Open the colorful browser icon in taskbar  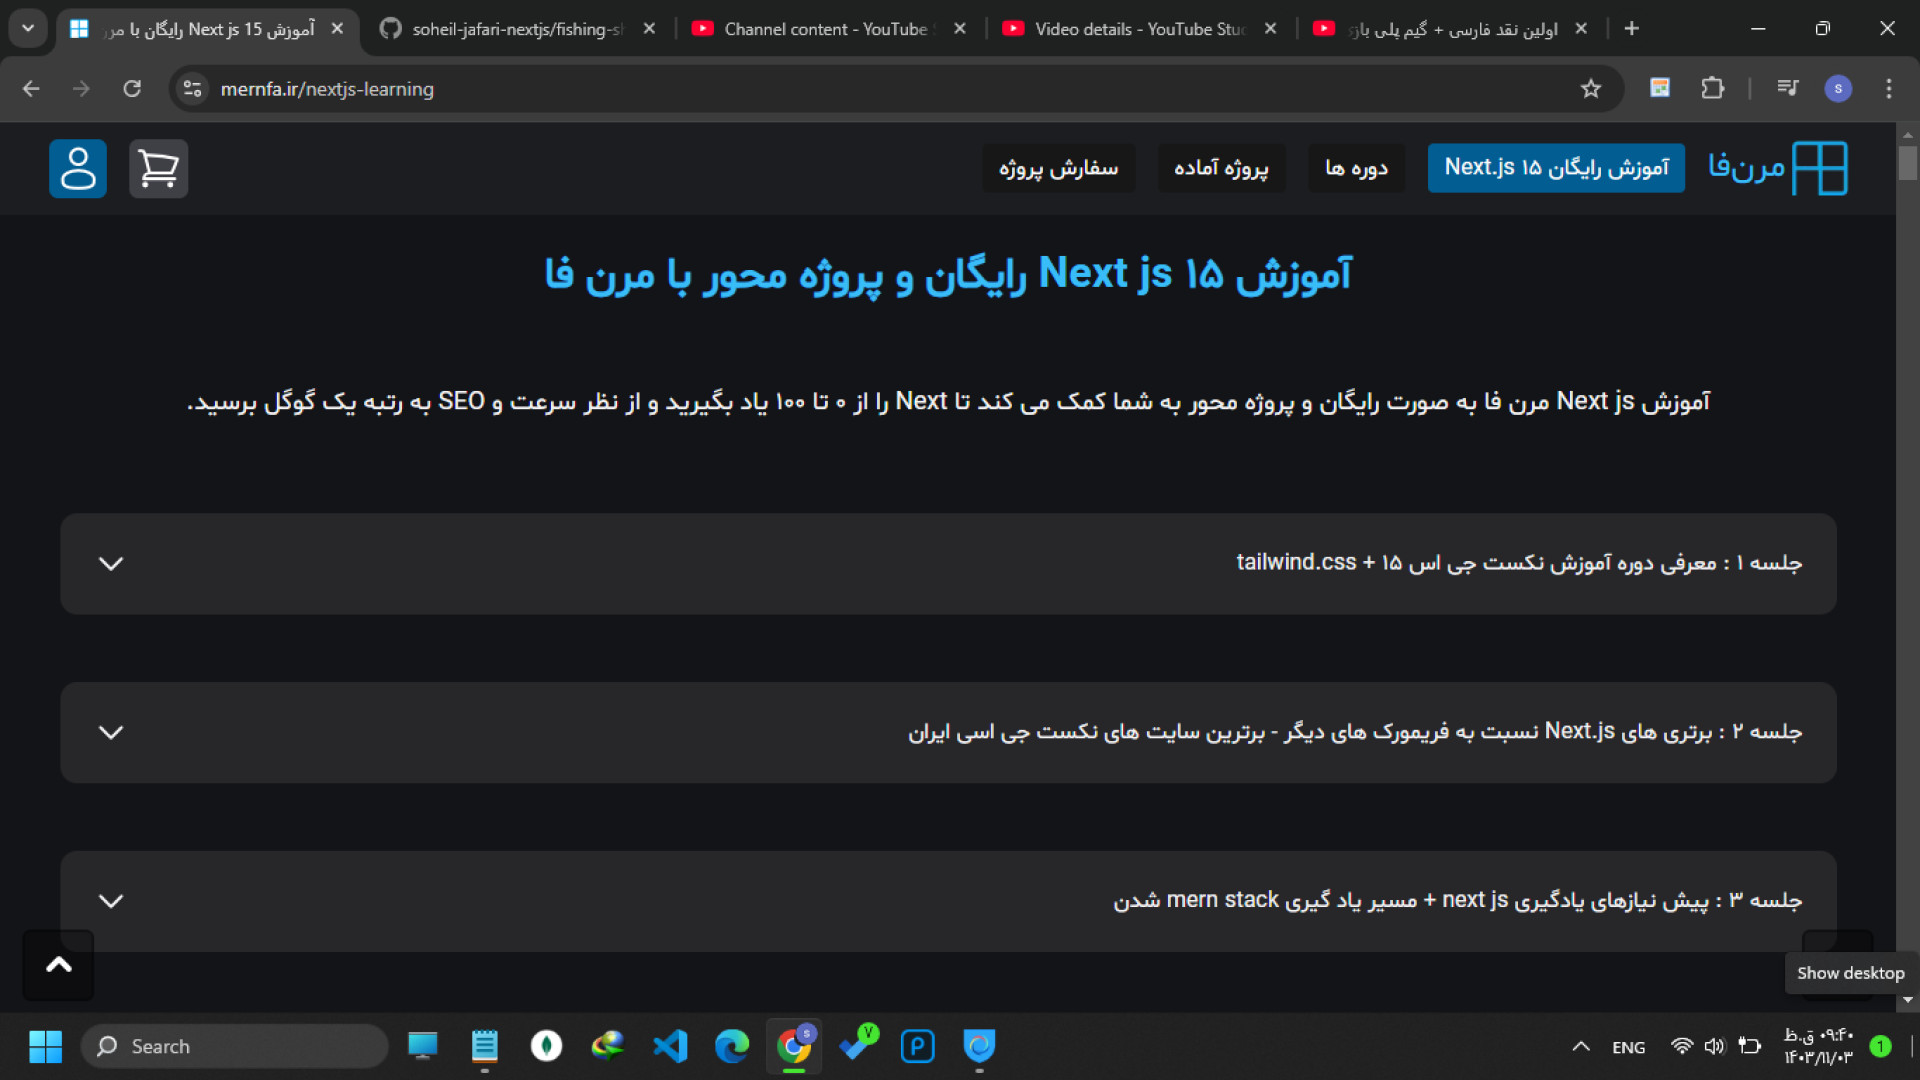click(x=608, y=1046)
